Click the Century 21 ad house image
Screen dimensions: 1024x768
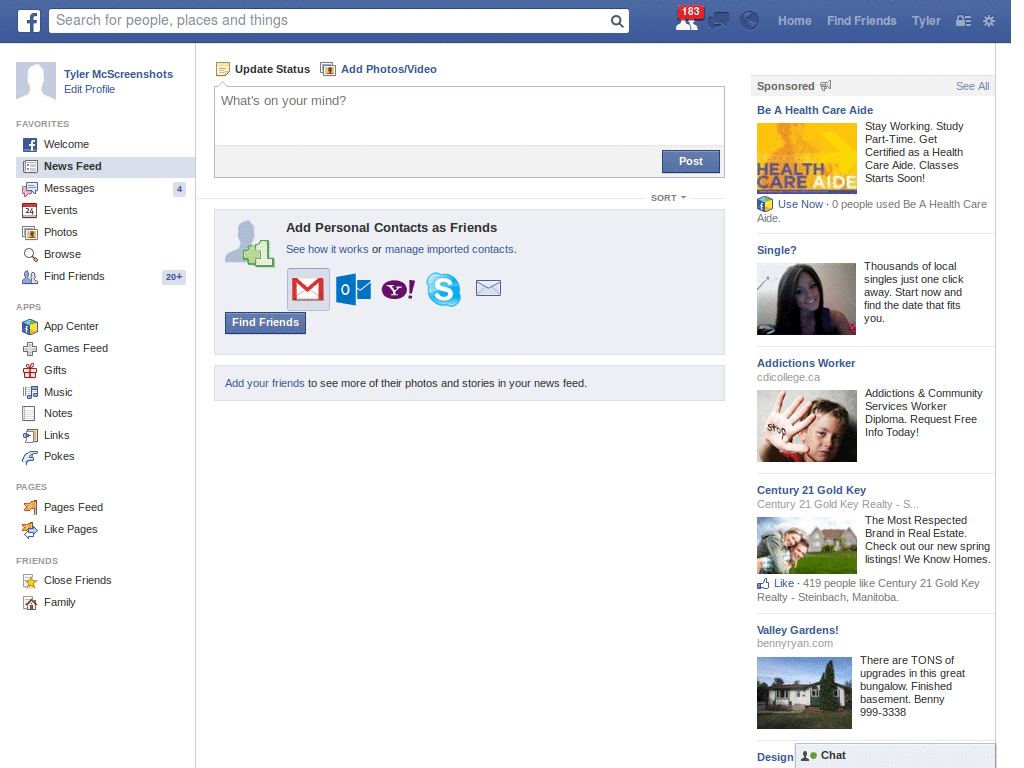coord(807,545)
